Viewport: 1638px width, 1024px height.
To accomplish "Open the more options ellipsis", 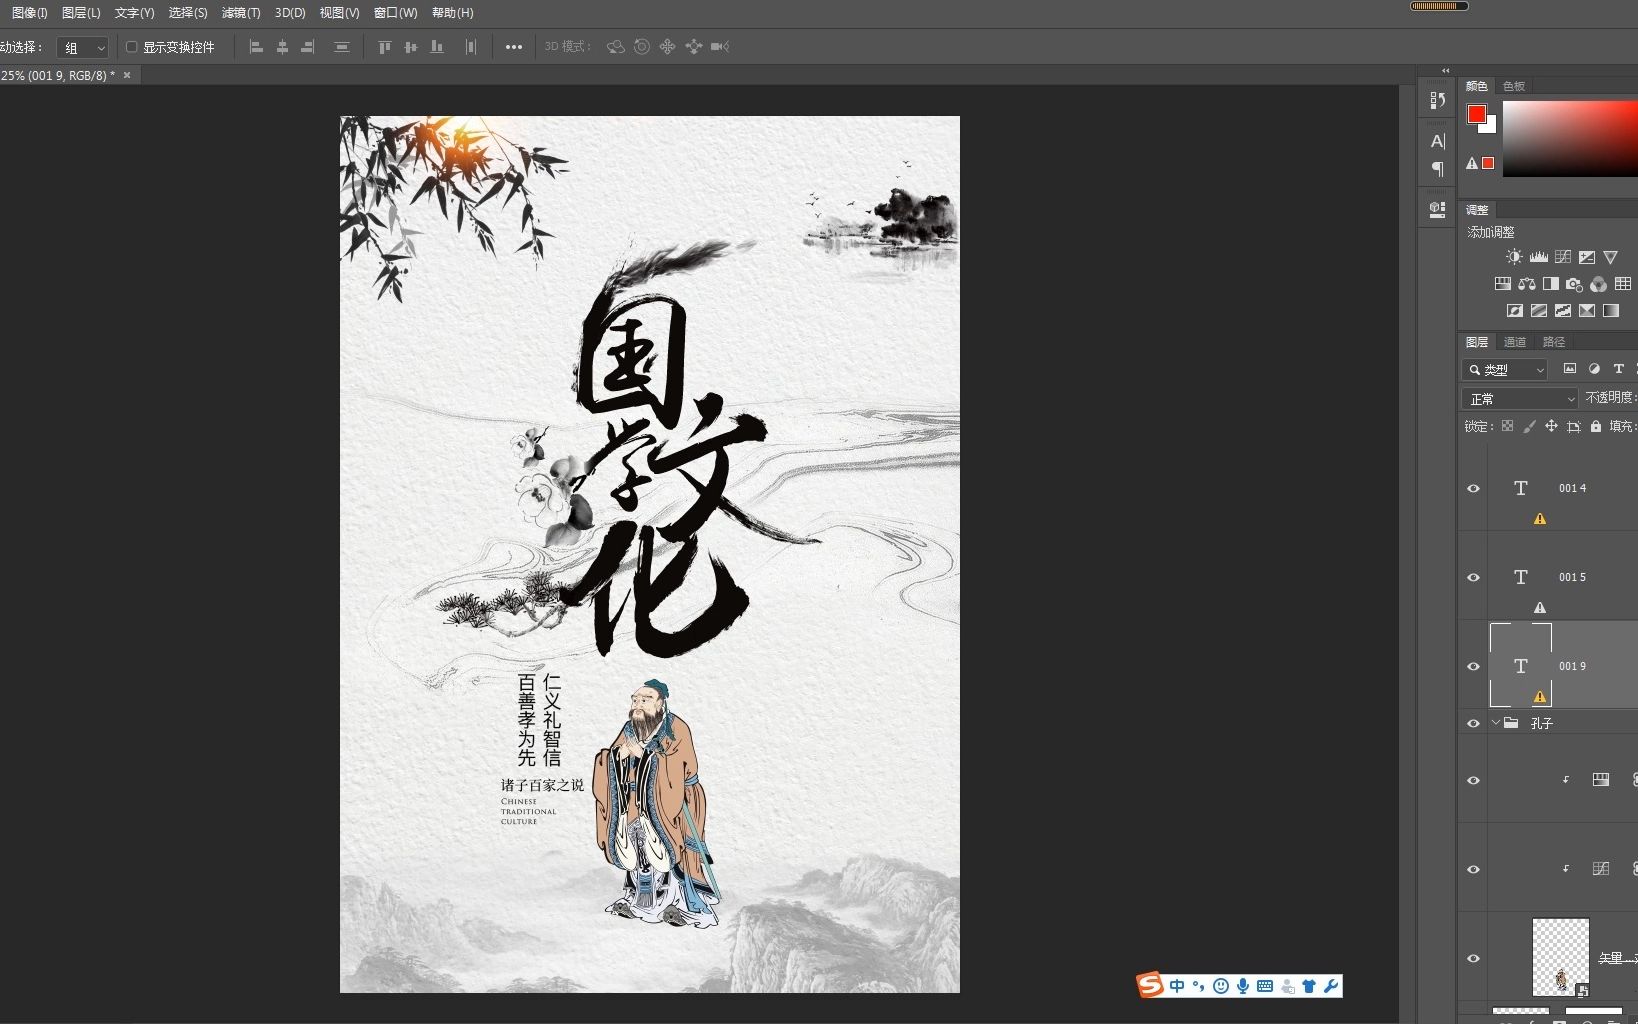I will point(514,47).
